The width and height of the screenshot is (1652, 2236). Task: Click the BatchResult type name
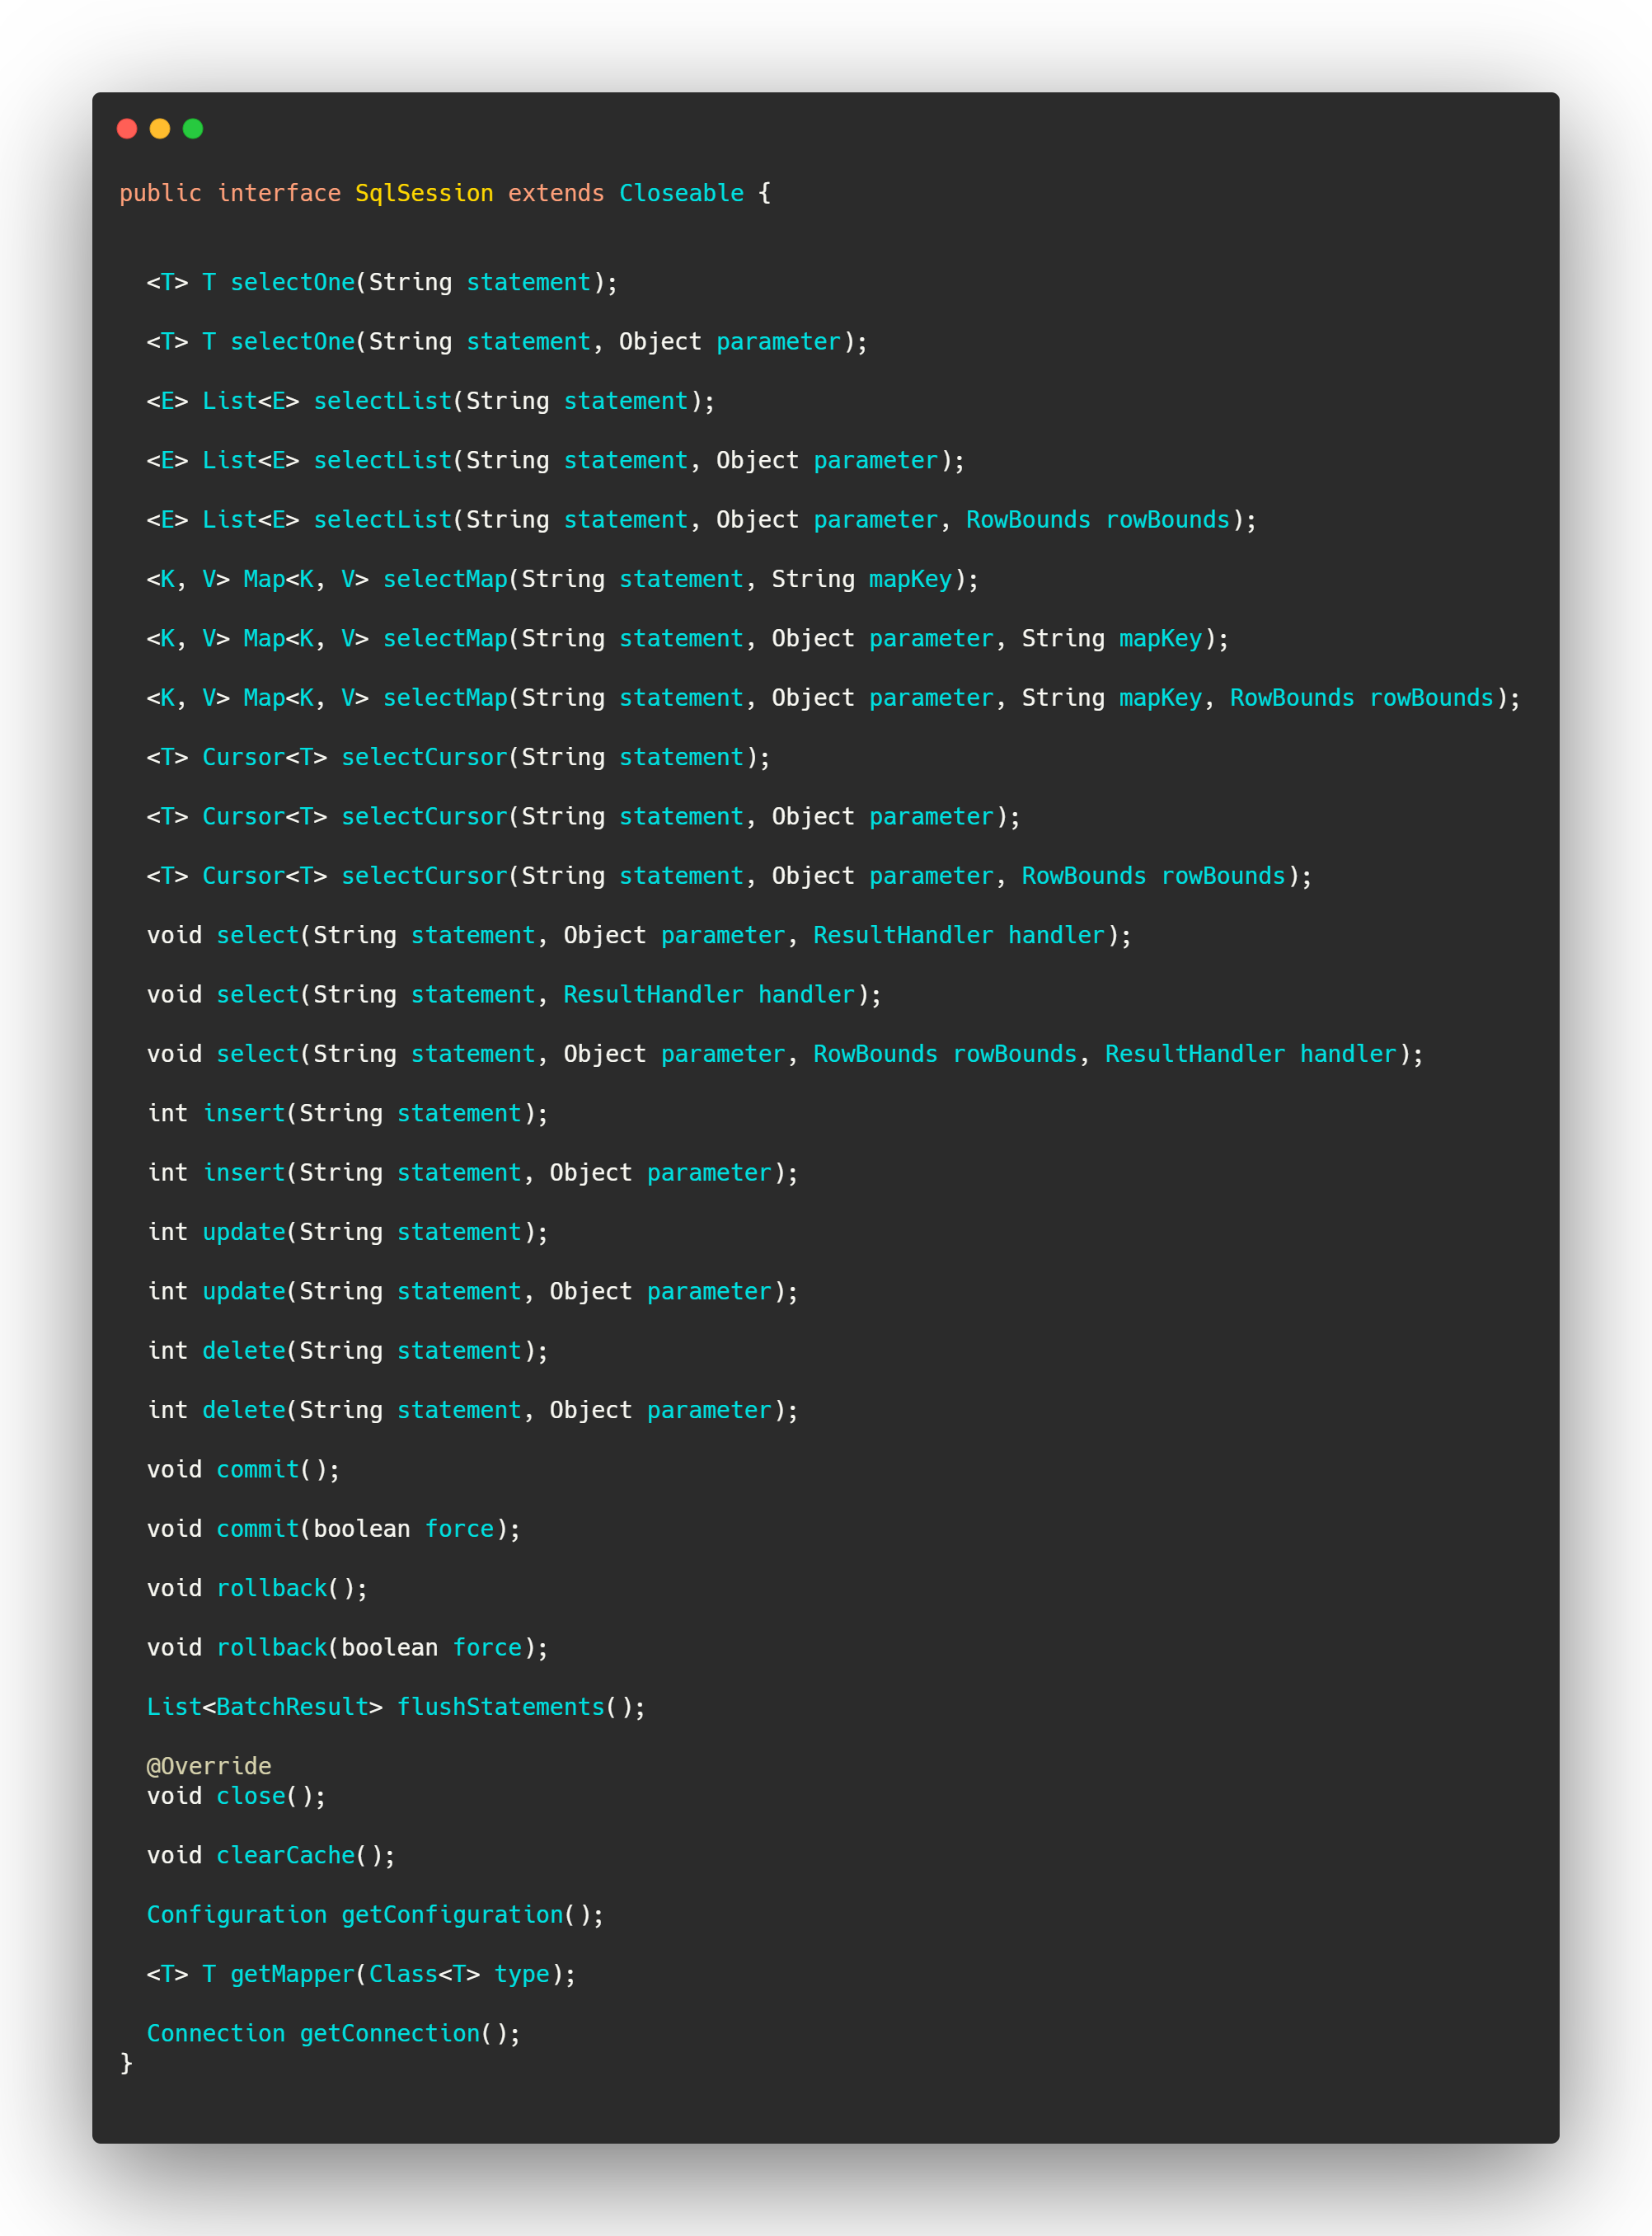coord(292,1707)
